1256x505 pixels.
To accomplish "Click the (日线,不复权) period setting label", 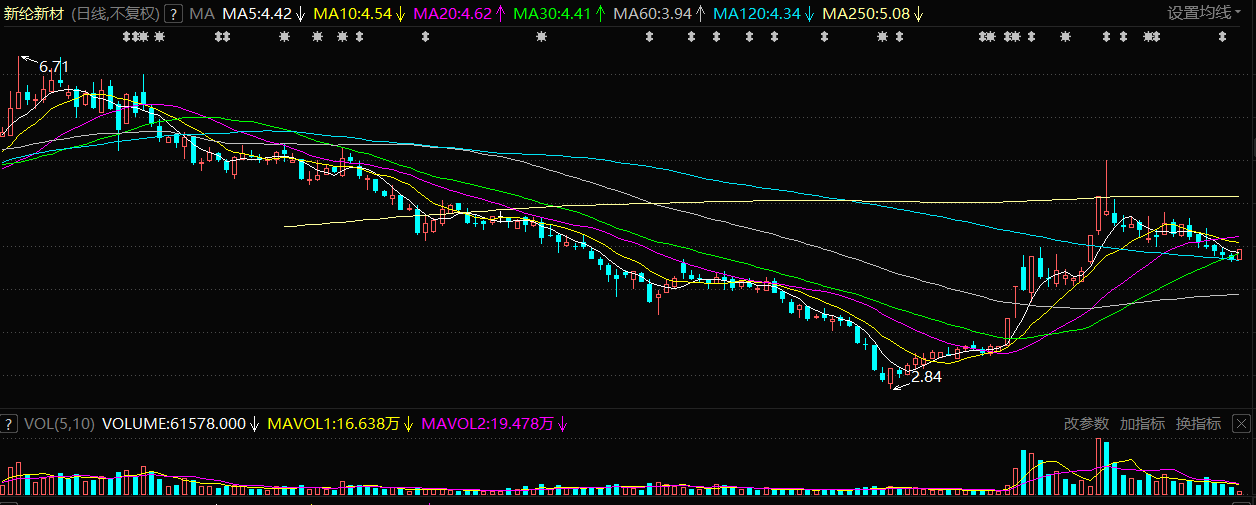I will pyautogui.click(x=116, y=13).
